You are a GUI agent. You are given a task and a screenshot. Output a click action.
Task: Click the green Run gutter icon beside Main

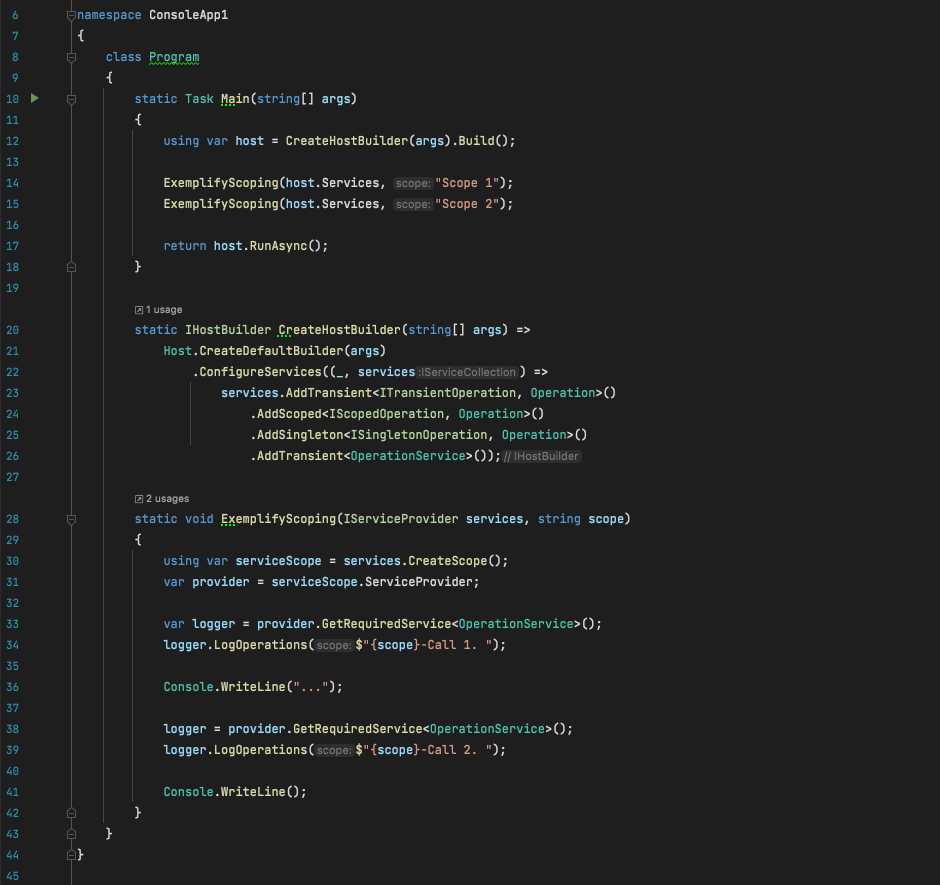pos(34,98)
